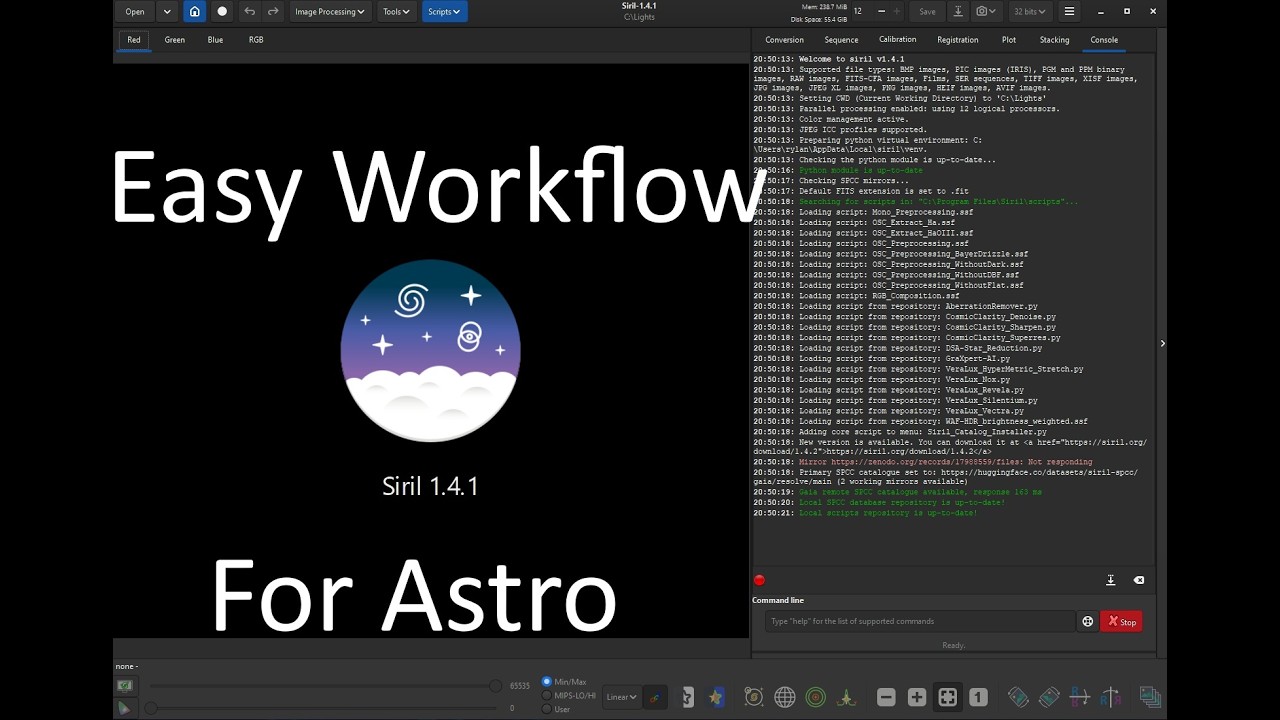Click the save-as download arrow icon
The width and height of the screenshot is (1280, 720).
[958, 11]
